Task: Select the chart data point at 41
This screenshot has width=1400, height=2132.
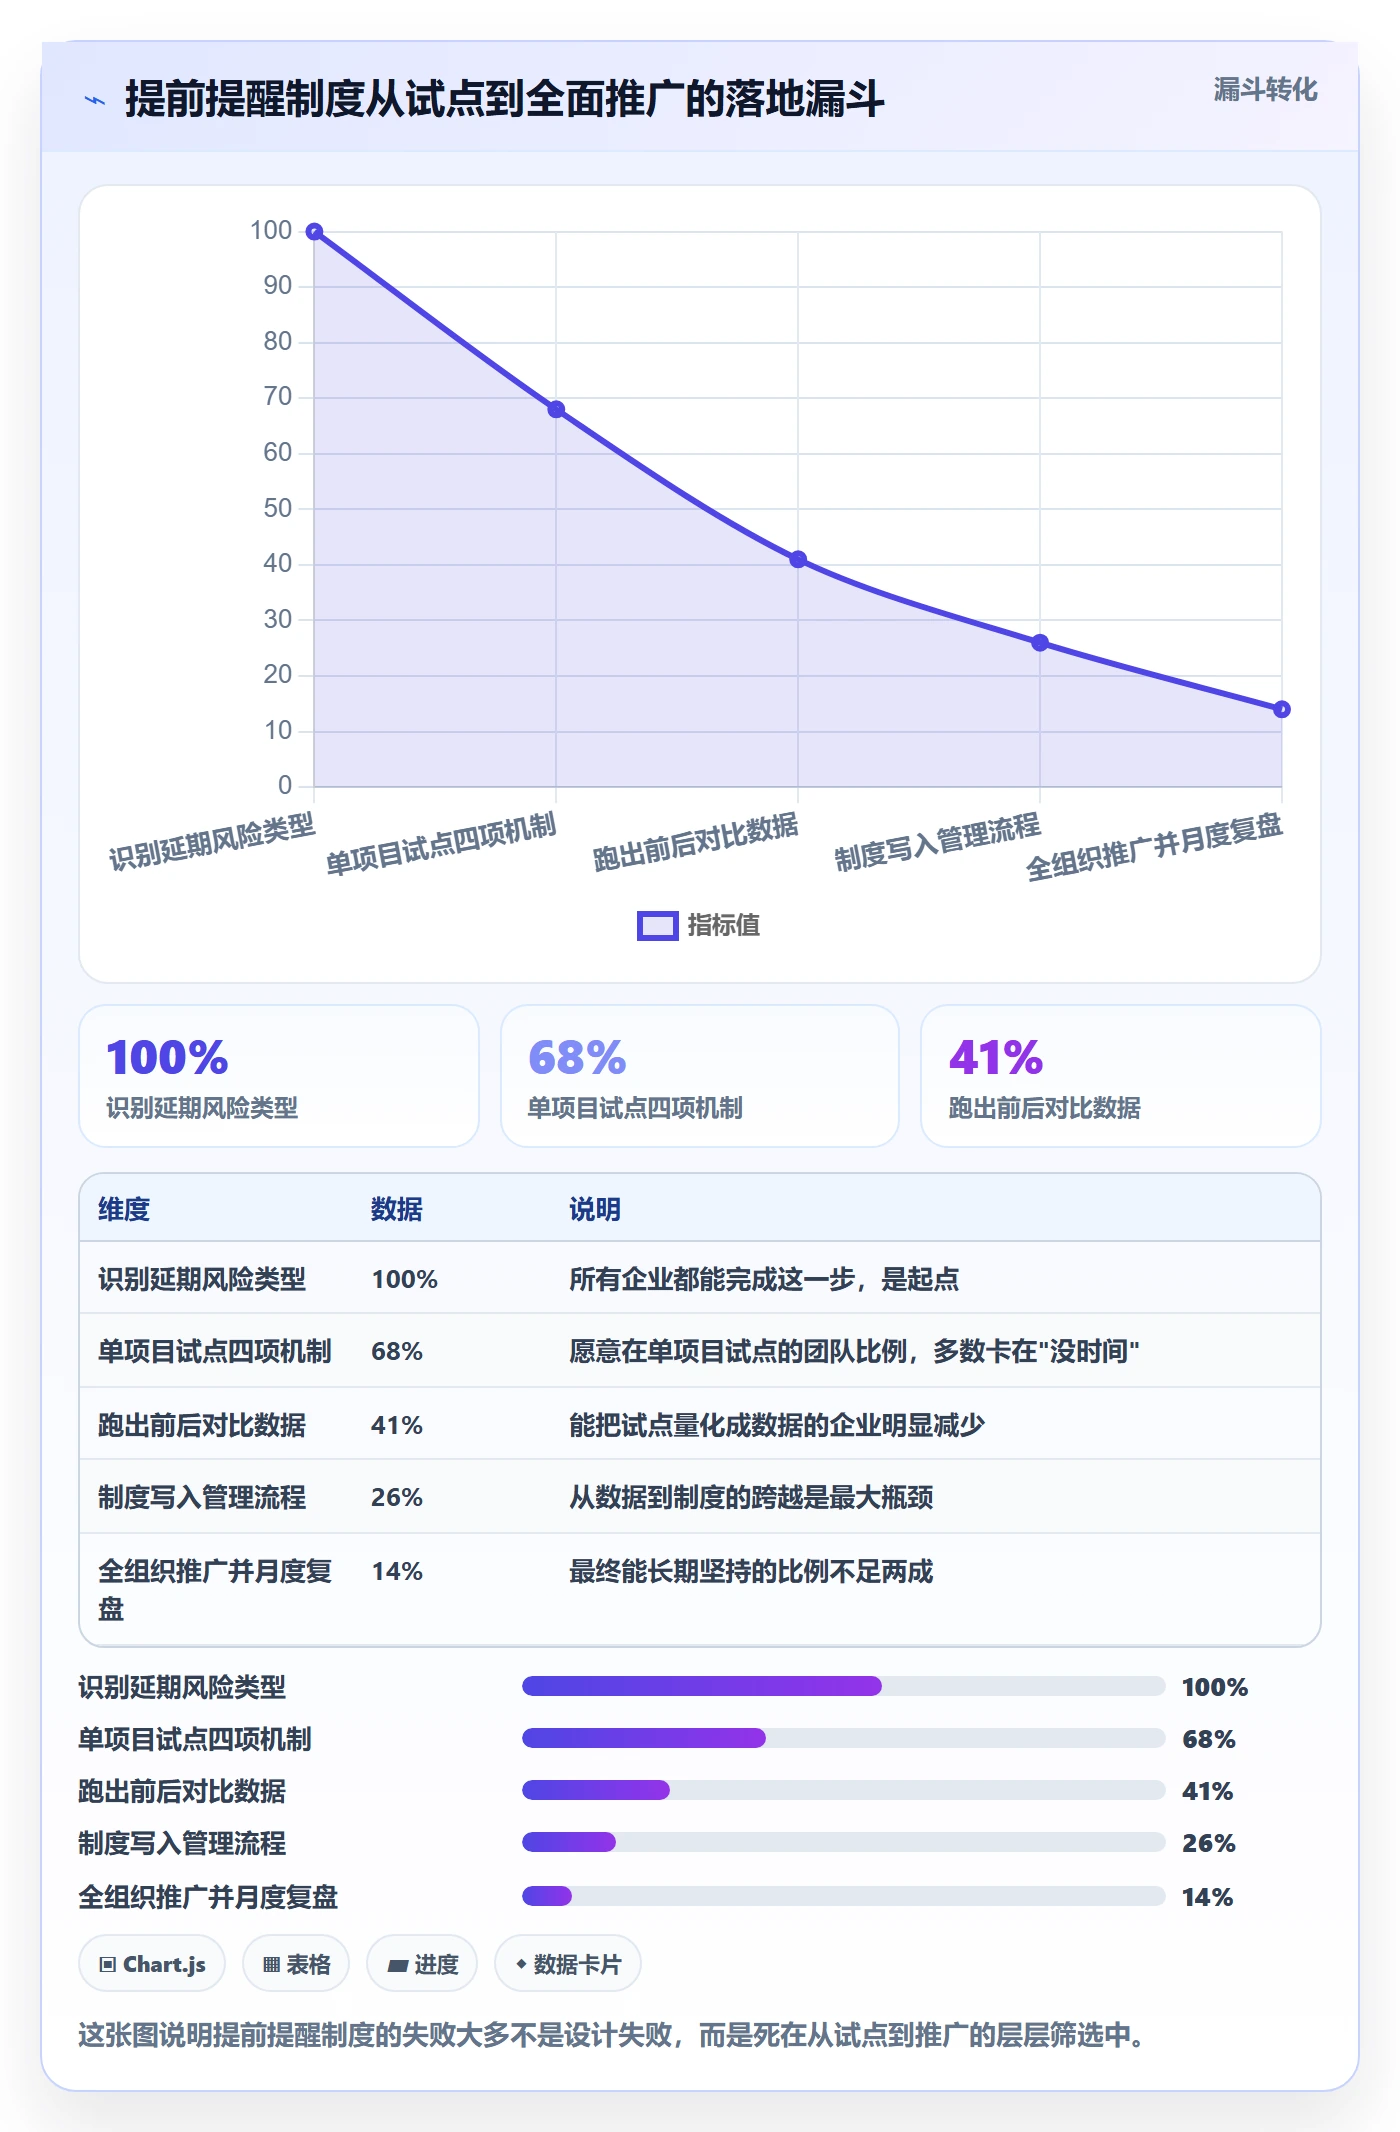Action: click(x=798, y=559)
